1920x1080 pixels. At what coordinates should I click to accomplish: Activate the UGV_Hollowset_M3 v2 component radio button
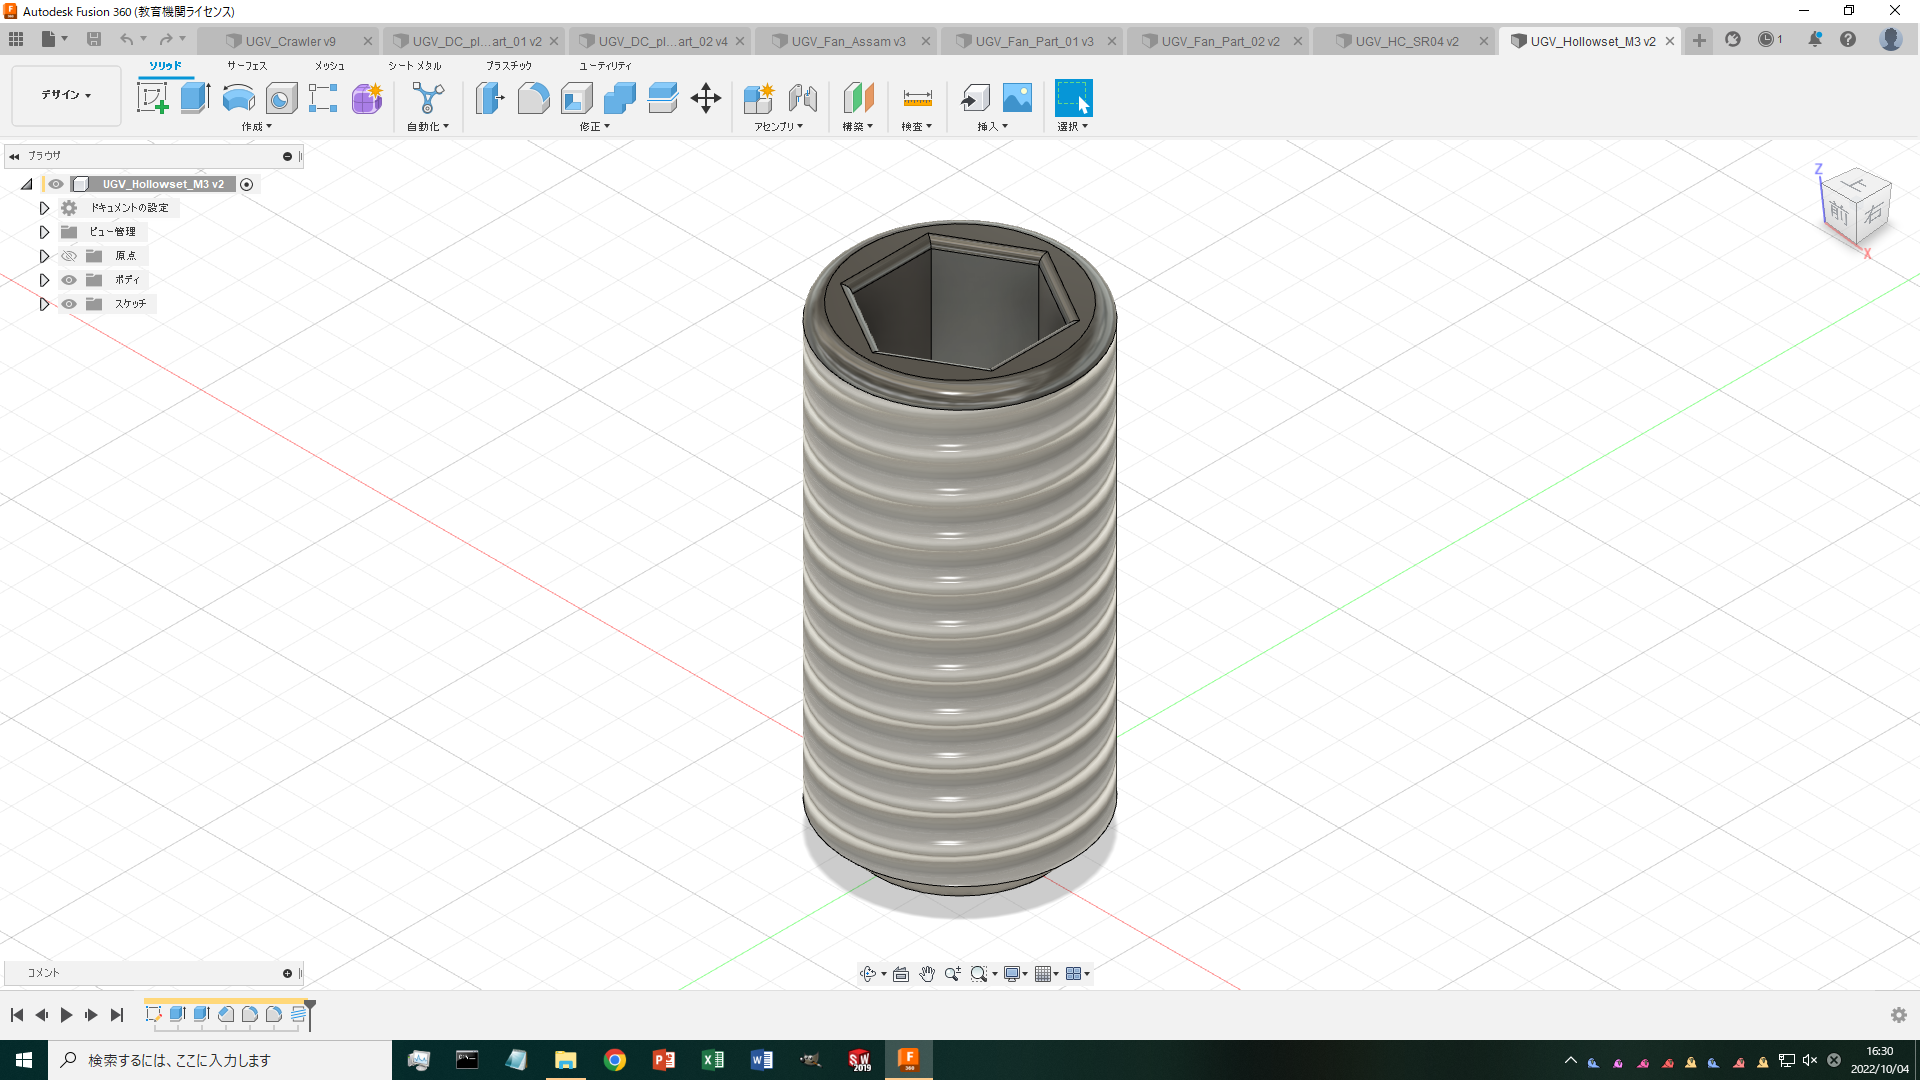[x=247, y=184]
